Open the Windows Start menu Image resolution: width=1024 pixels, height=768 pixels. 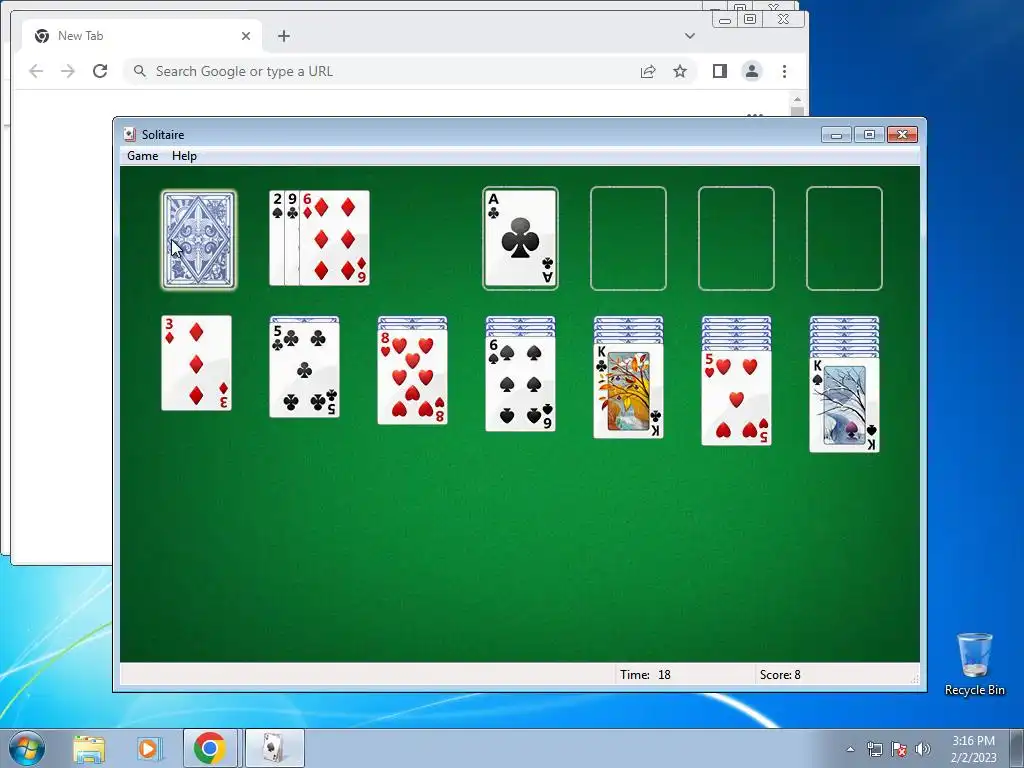(x=26, y=748)
